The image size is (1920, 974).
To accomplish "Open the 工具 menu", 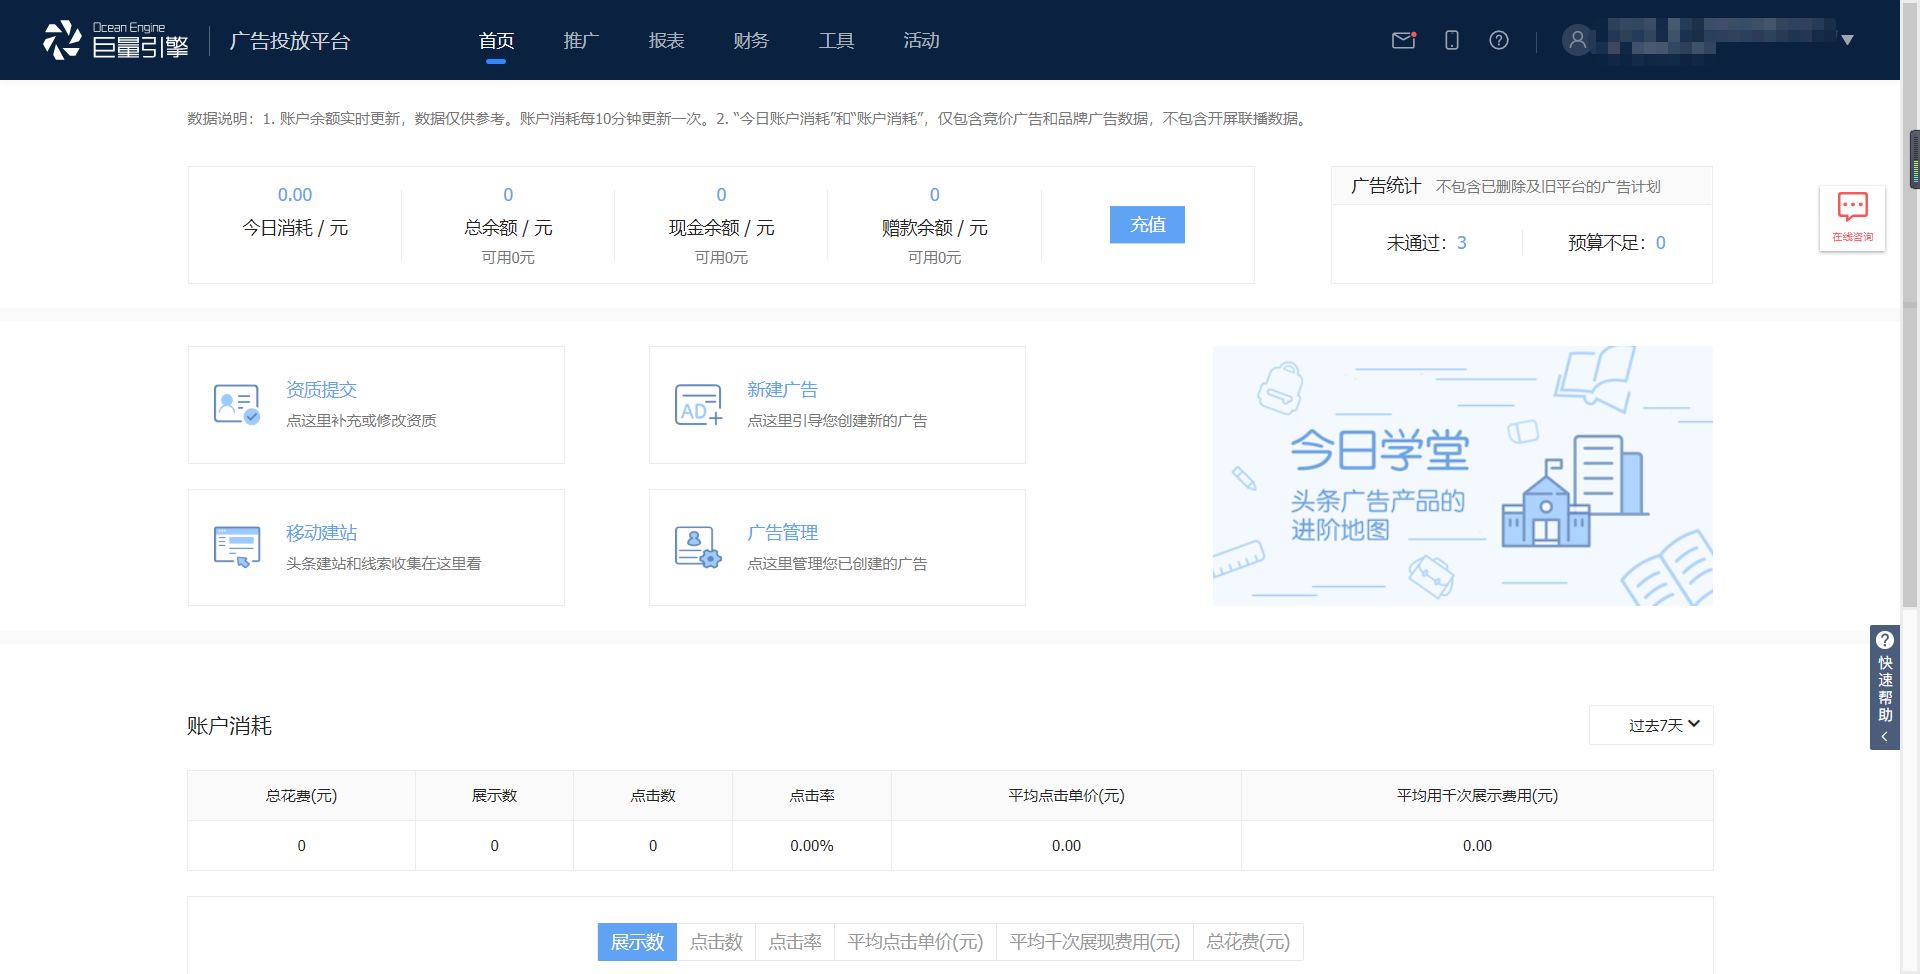I will 836,41.
